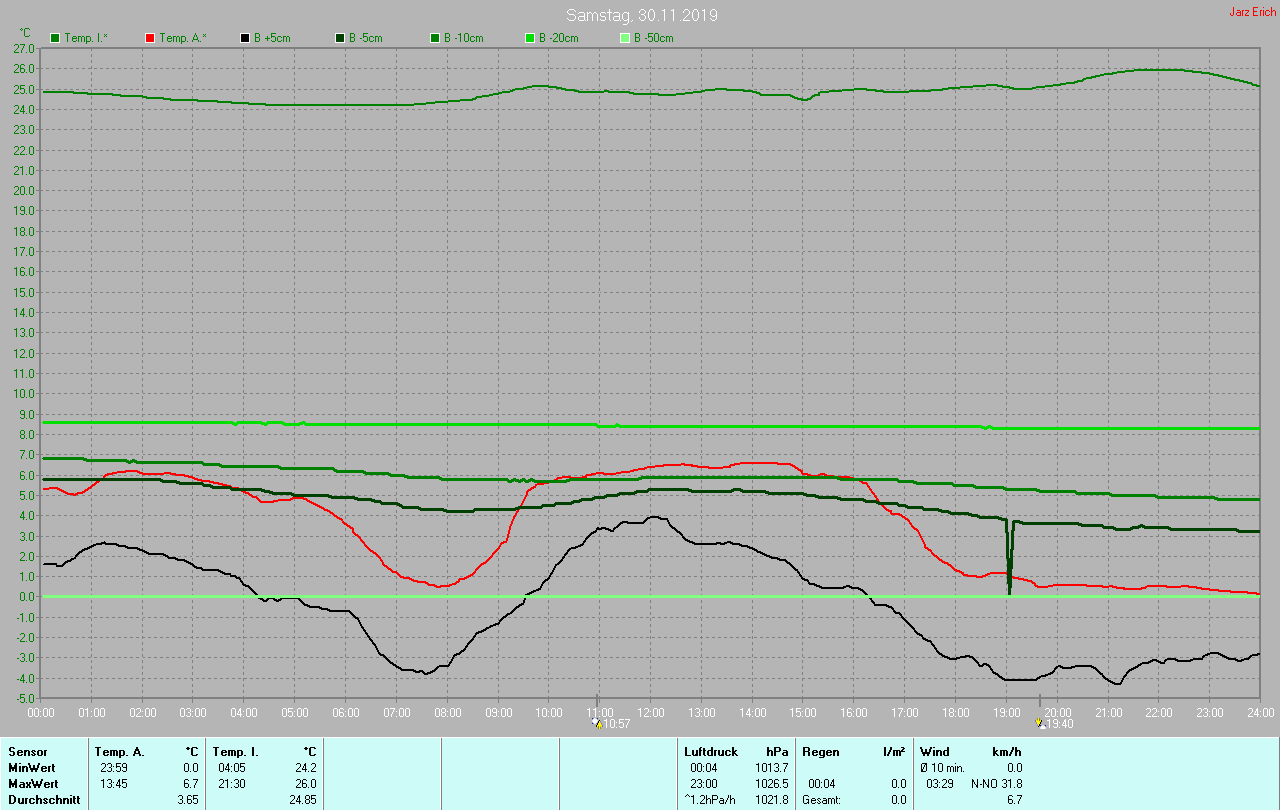Click the sunrise icon at 10:57

coord(598,723)
